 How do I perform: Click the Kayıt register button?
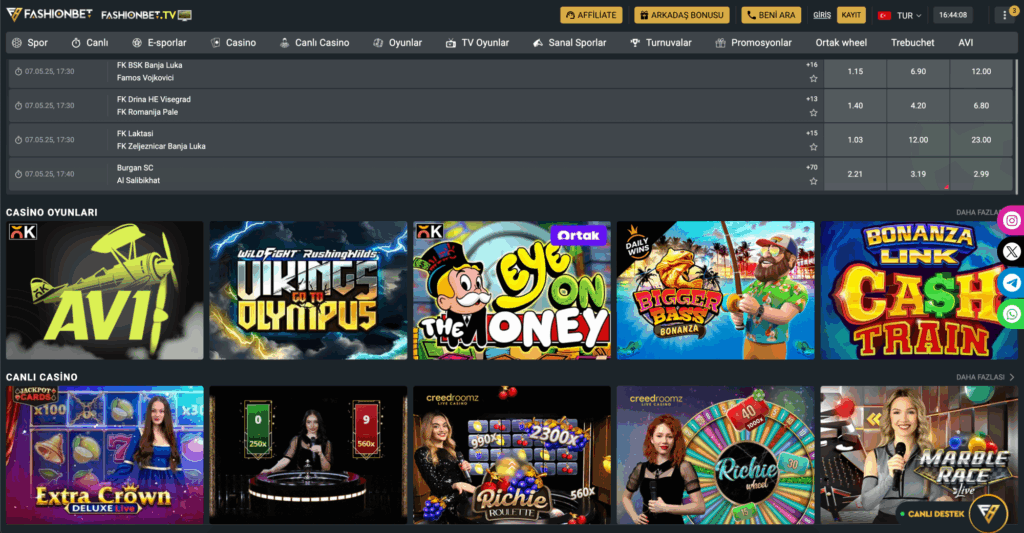851,15
